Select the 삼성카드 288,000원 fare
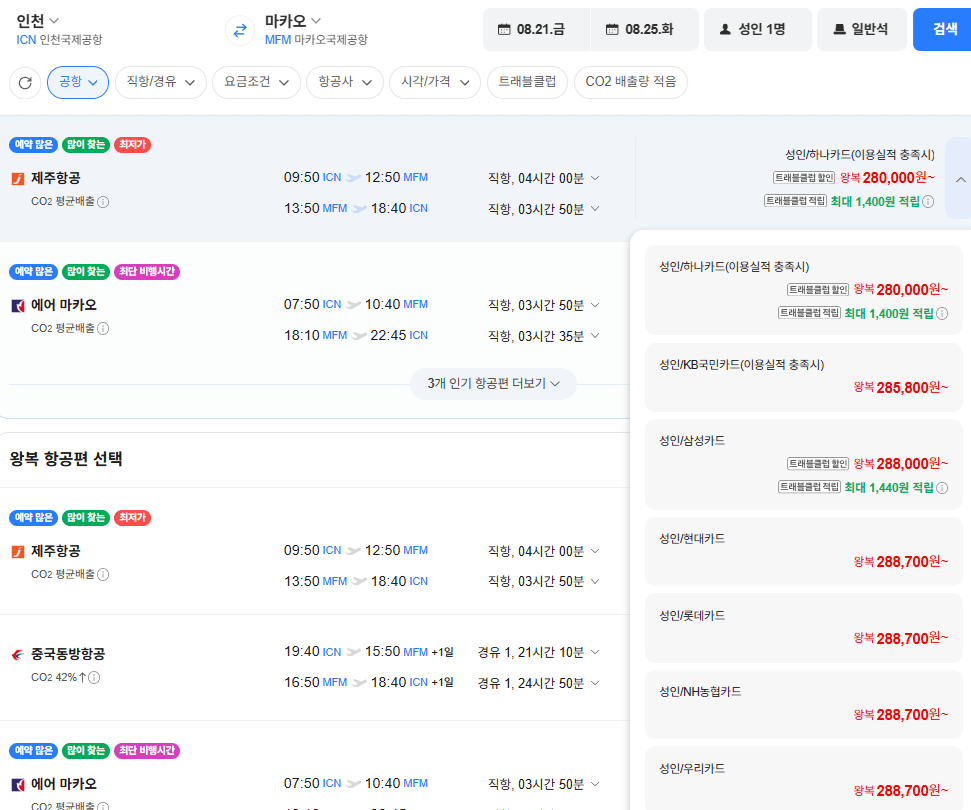971x810 pixels. 803,464
